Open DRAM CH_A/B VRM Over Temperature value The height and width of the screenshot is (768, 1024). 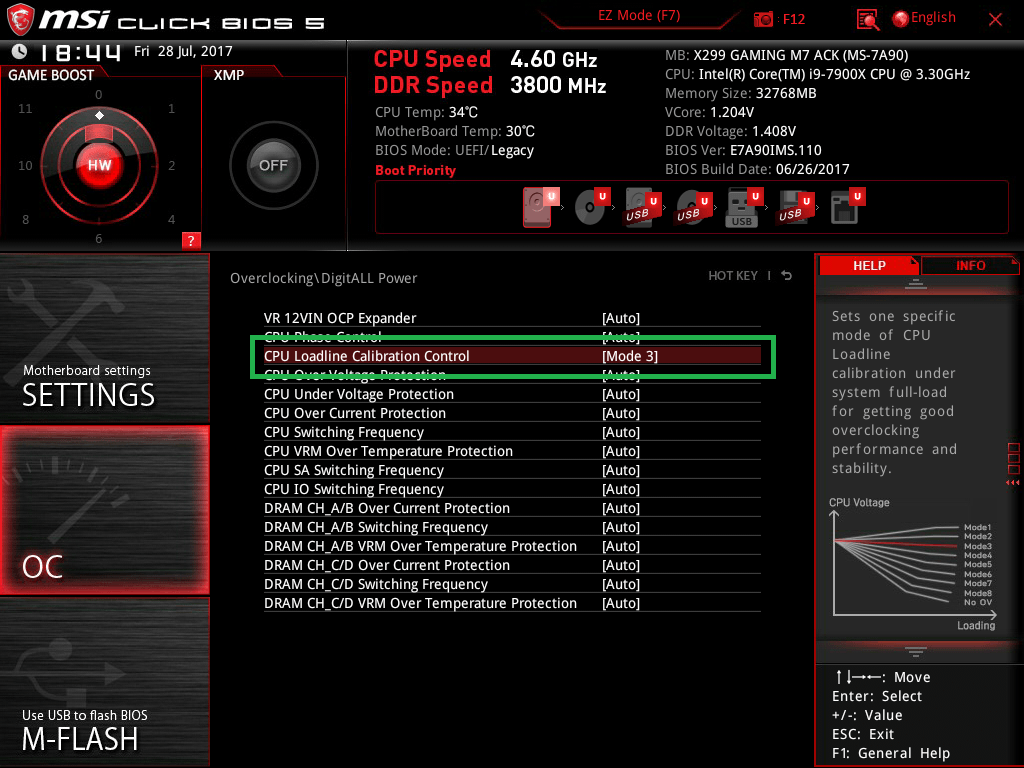click(x=621, y=545)
